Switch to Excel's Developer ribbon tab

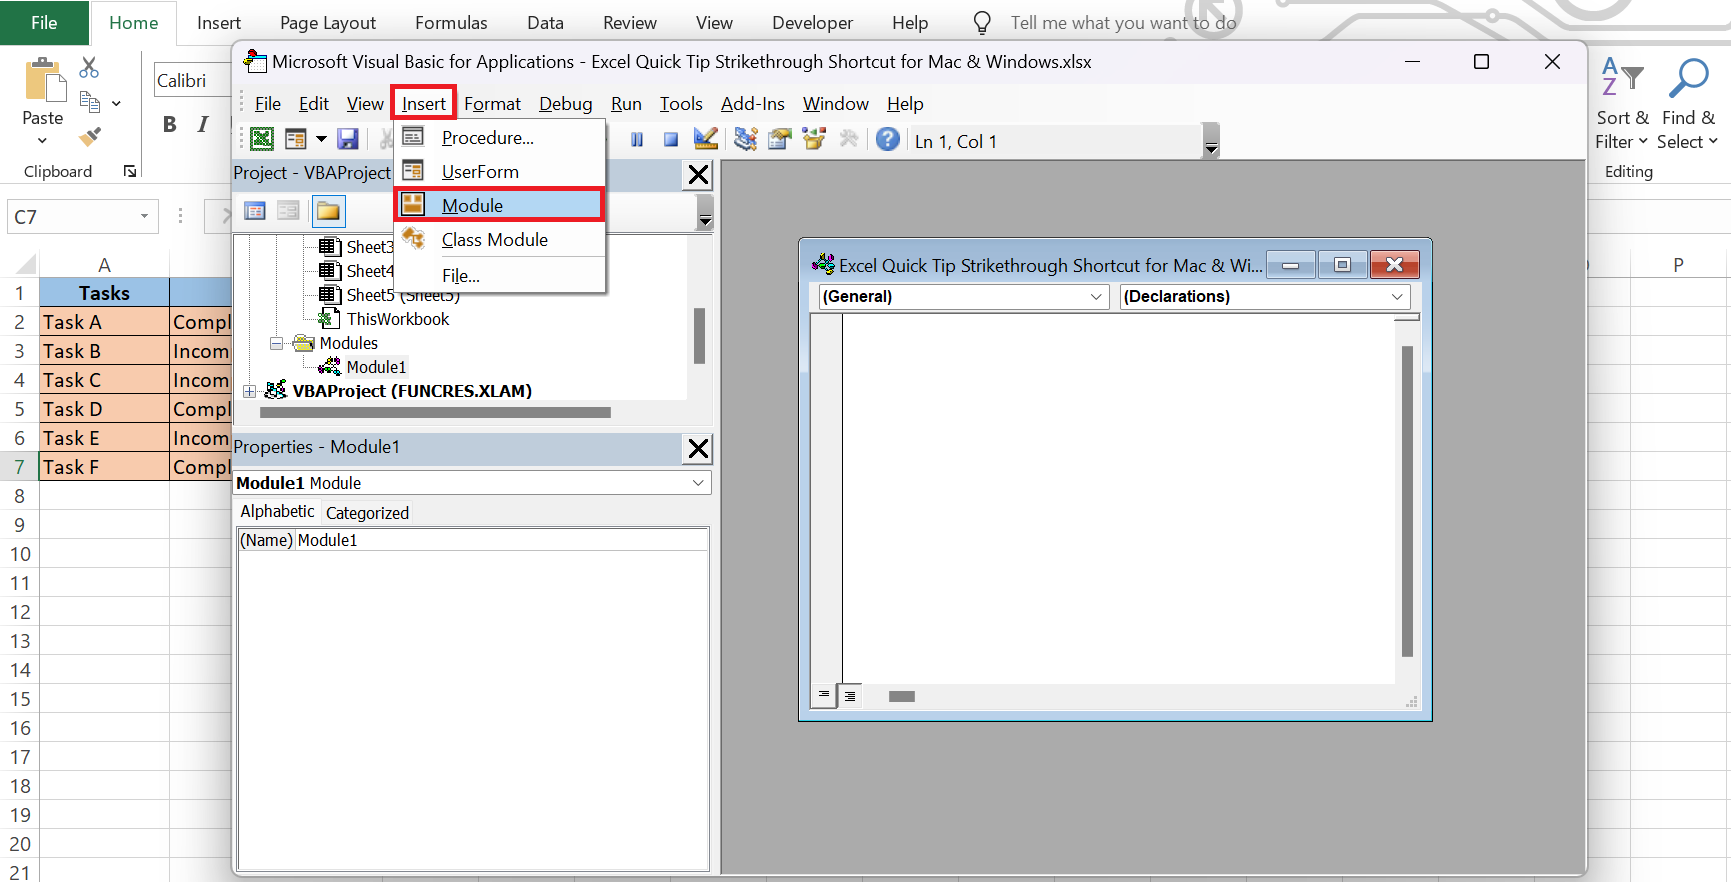(812, 23)
